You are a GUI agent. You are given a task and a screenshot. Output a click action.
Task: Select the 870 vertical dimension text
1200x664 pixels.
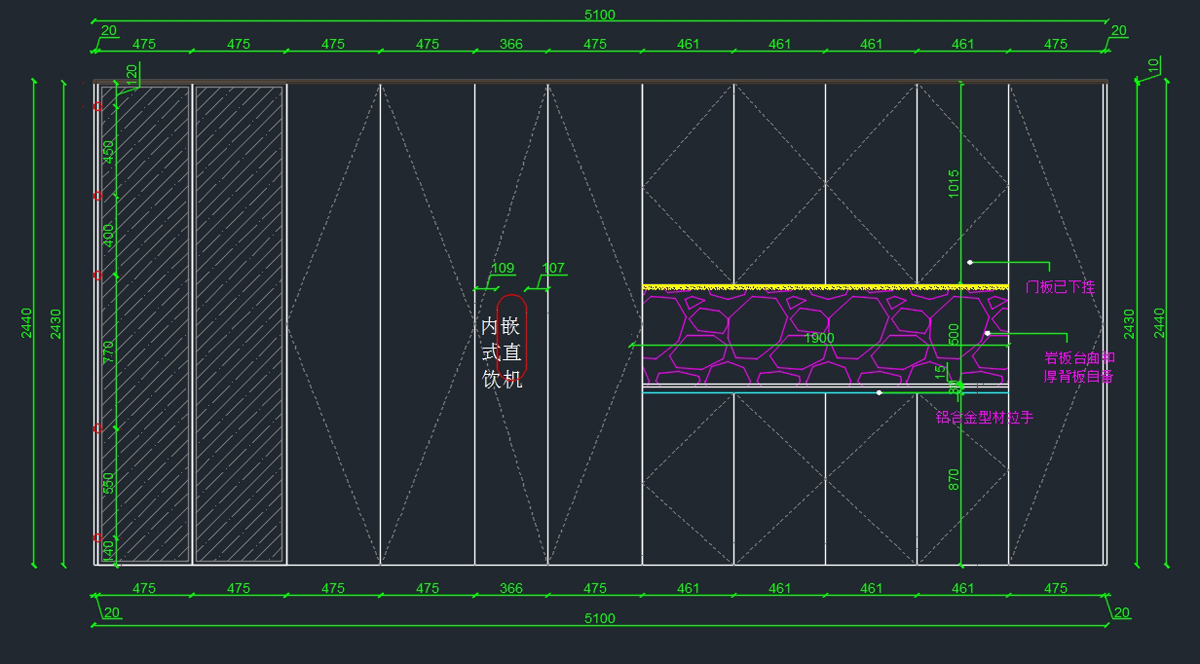954,479
